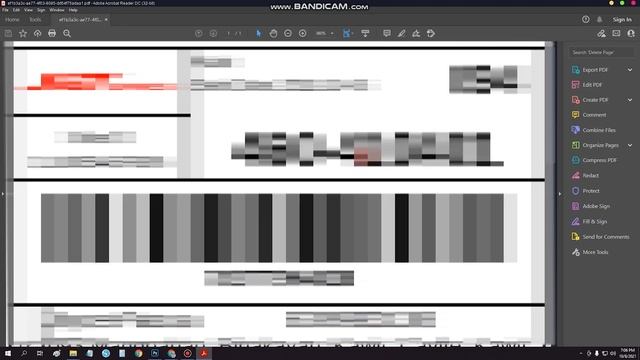Viewport: 640px width, 360px height.
Task: Open Task View on the taskbar
Action: pos(40,353)
